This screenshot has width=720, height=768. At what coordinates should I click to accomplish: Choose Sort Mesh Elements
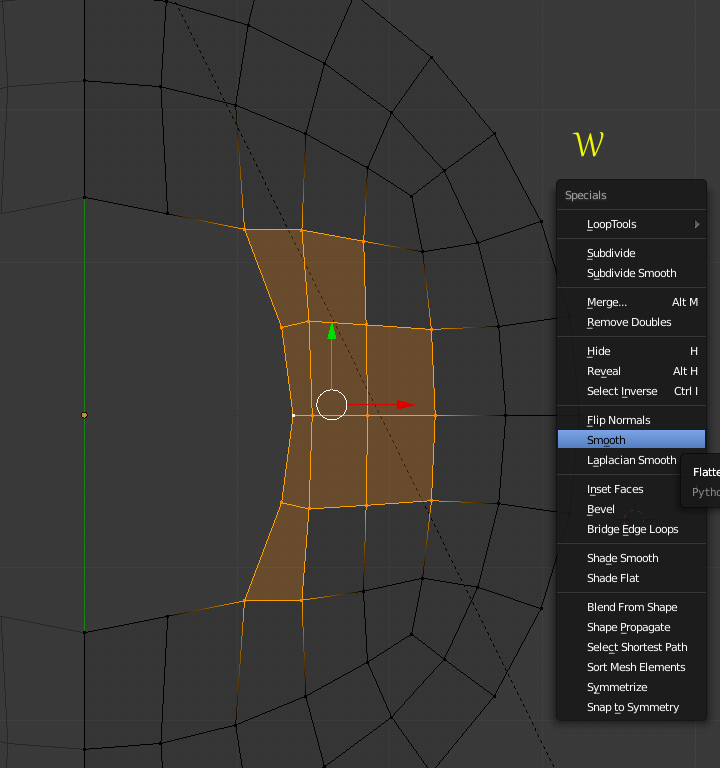point(631,668)
